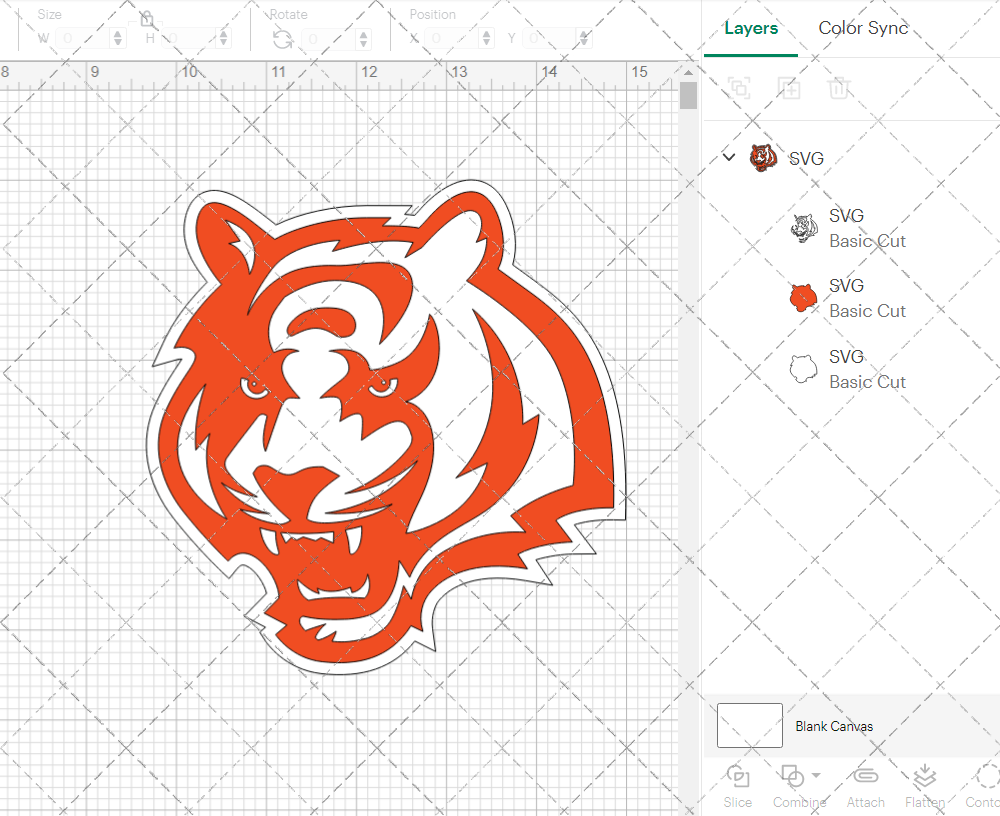
Task: Click the Delete layer trash icon
Action: 839,88
